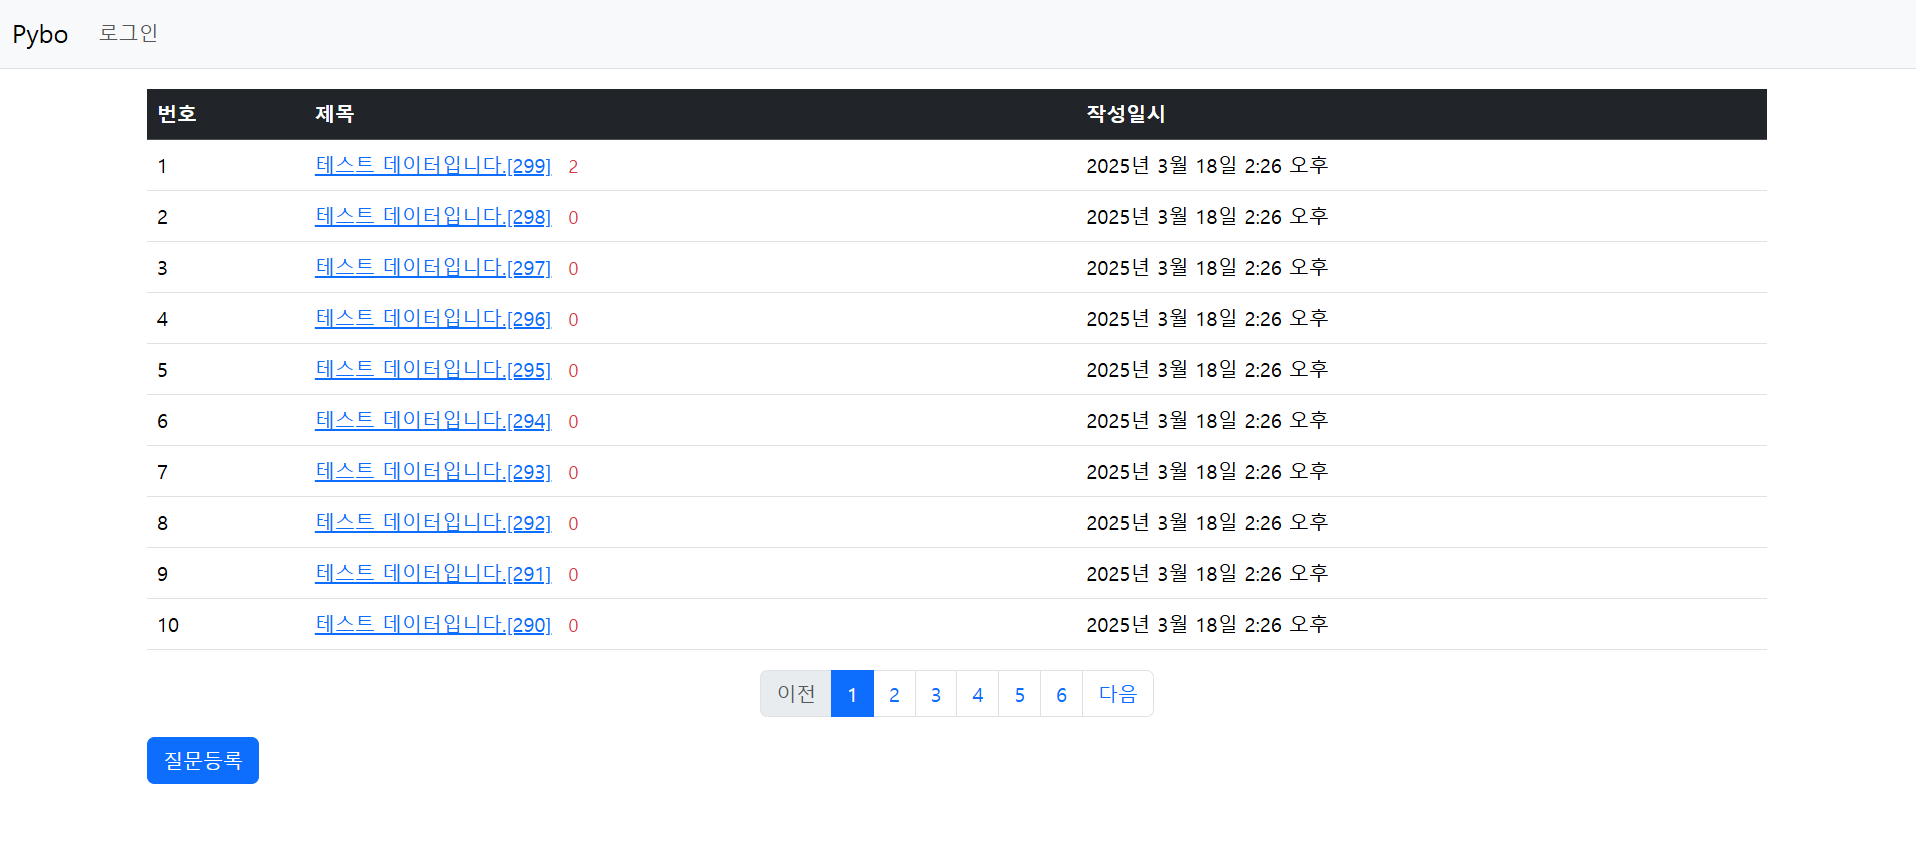Image resolution: width=1916 pixels, height=860 pixels.
Task: Open question 테스트 데이터입니다.[292]
Action: point(433,523)
